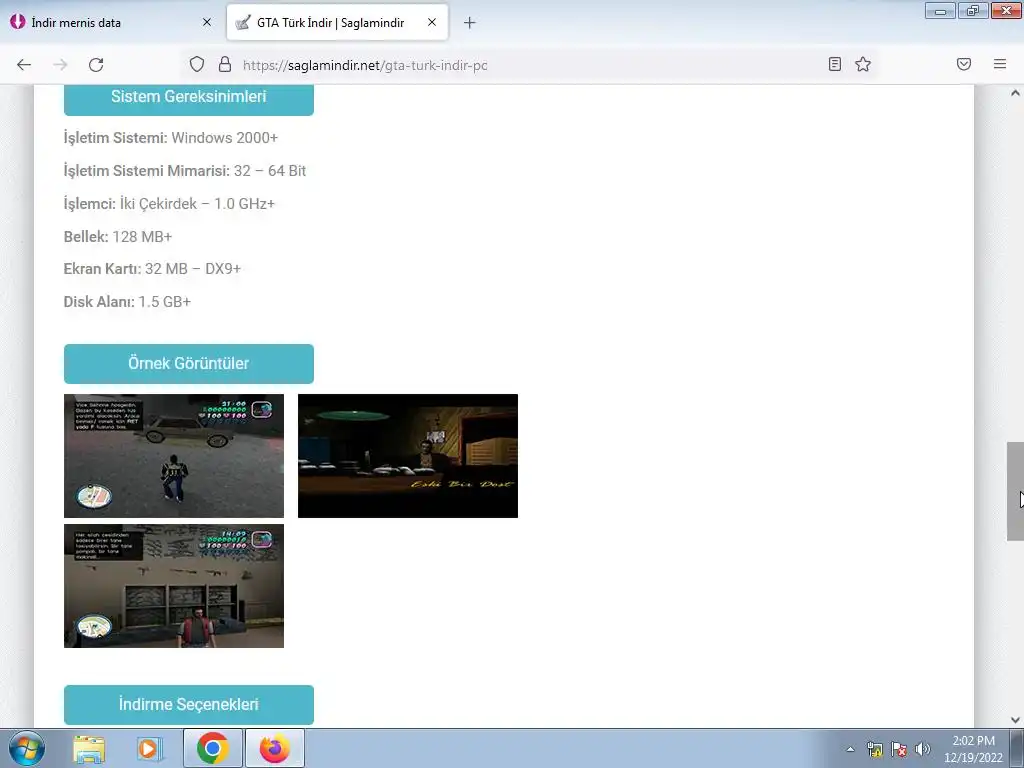Select 'İşletim Sistemi: Windows 2000+' text
This screenshot has width=1024, height=768.
(171, 138)
